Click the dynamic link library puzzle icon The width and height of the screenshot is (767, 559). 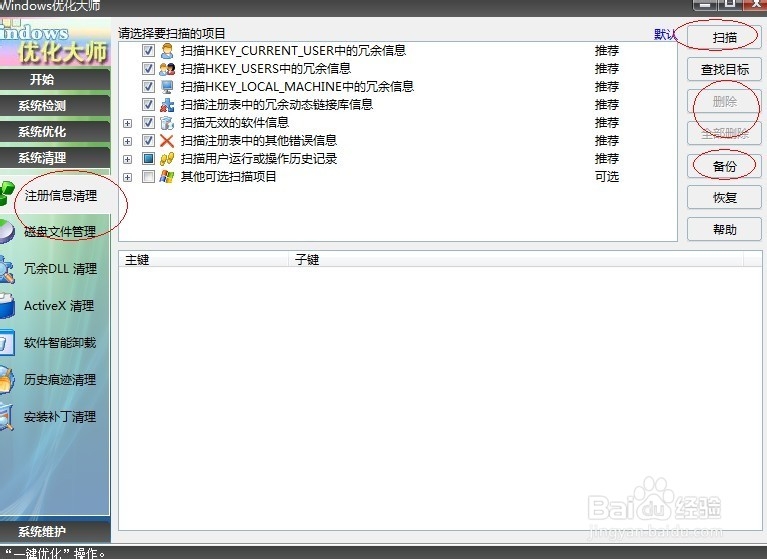tap(167, 105)
